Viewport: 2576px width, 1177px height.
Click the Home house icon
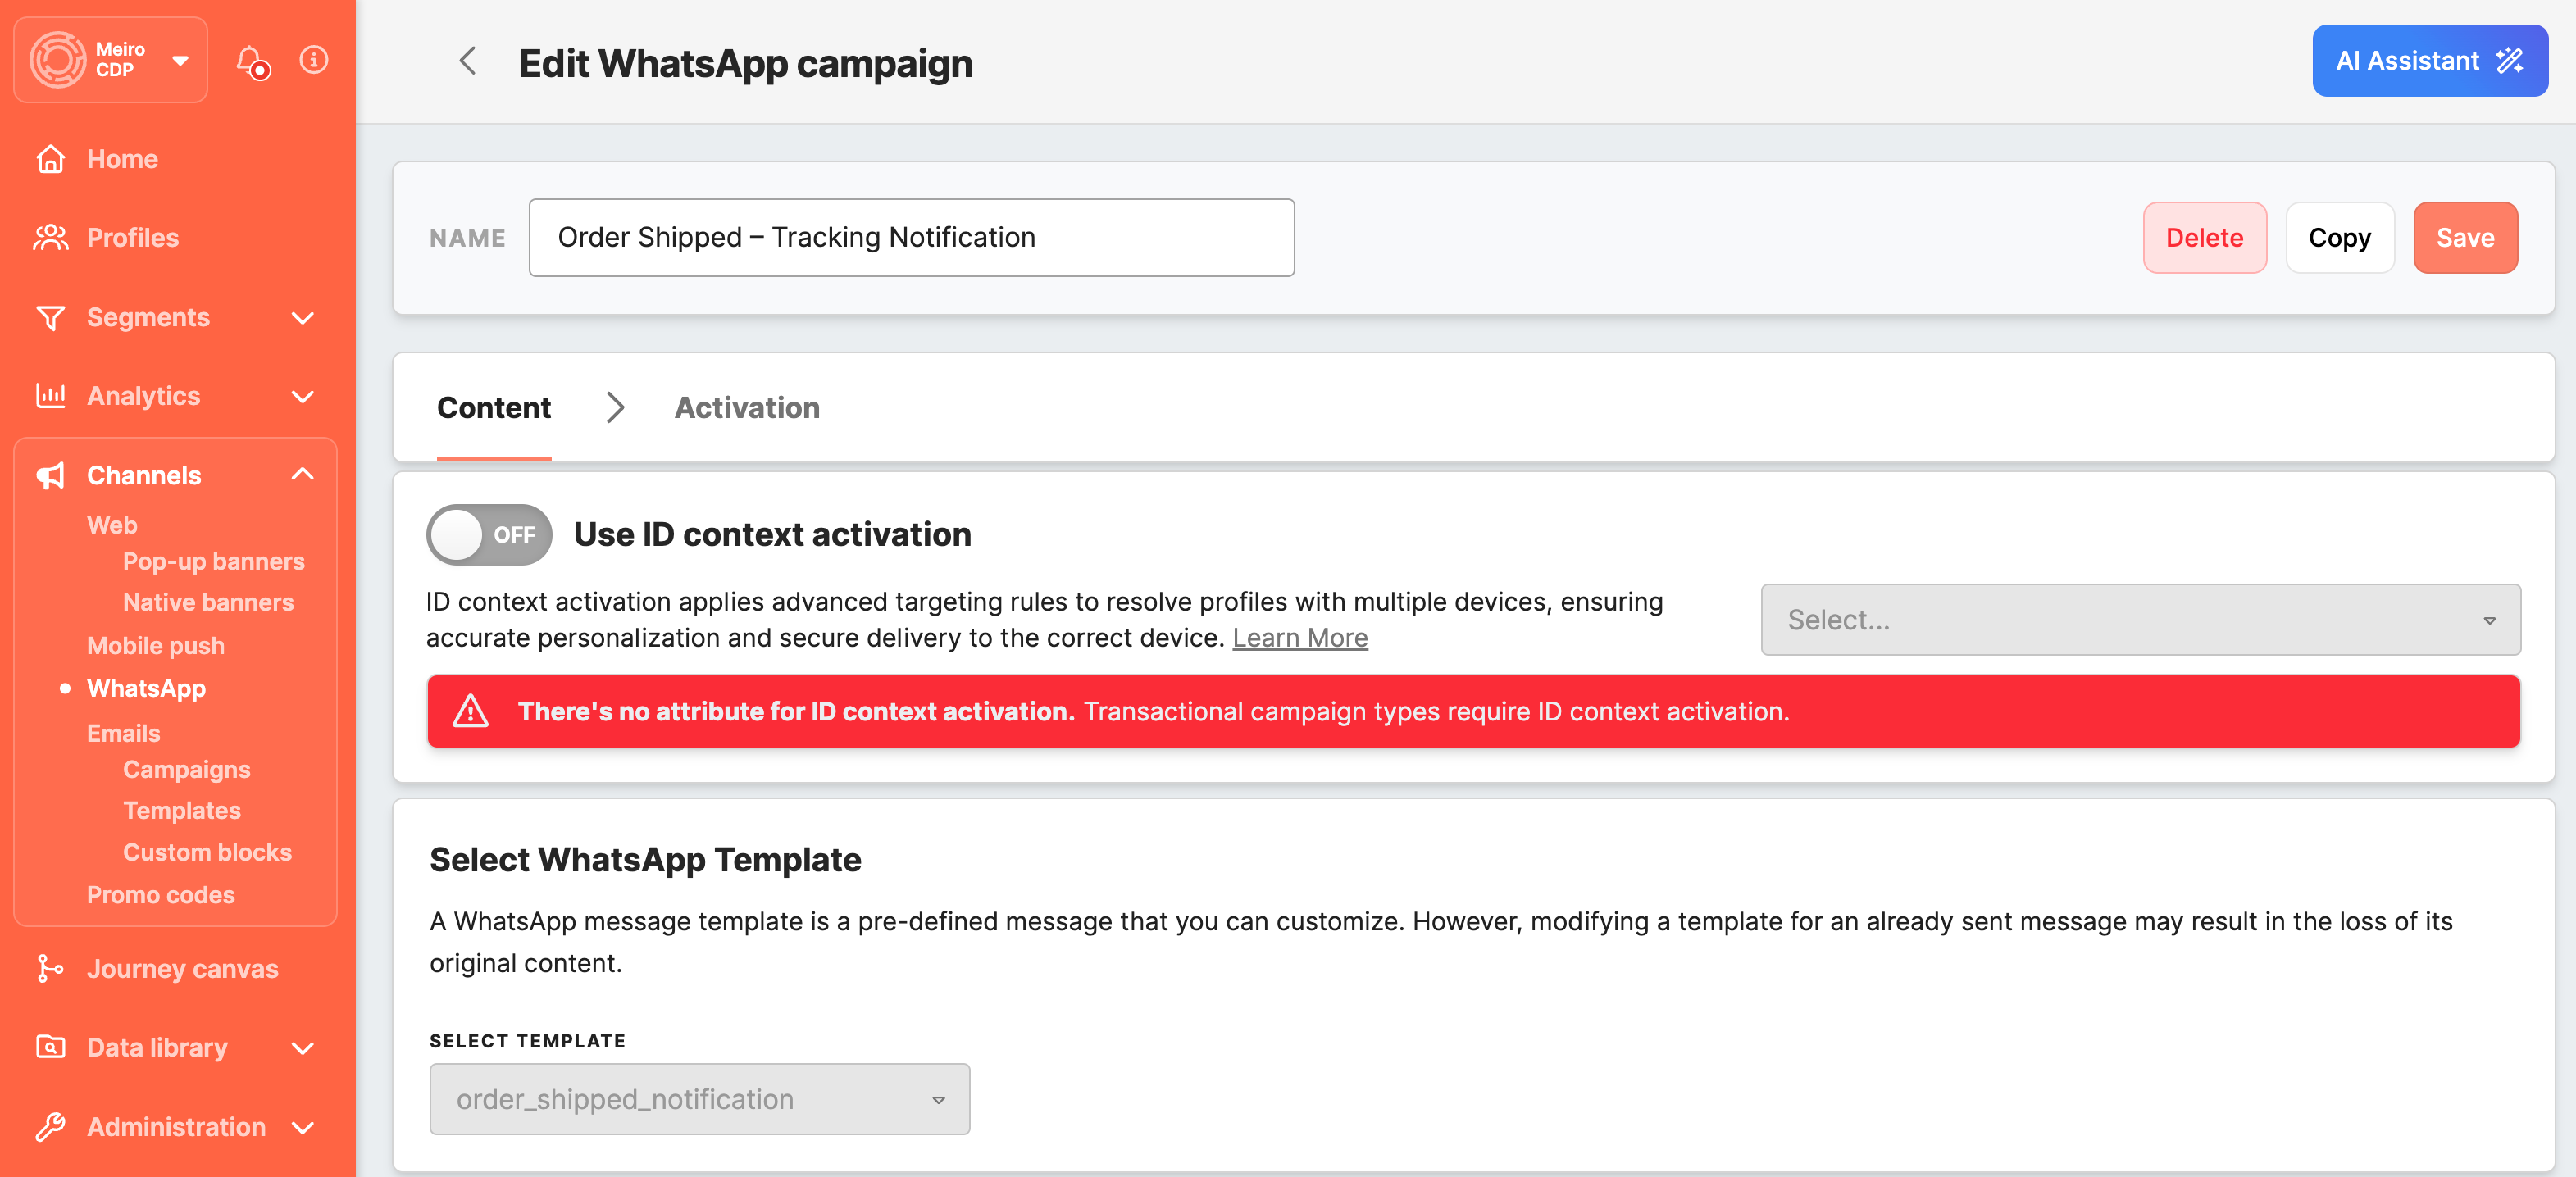[50, 159]
